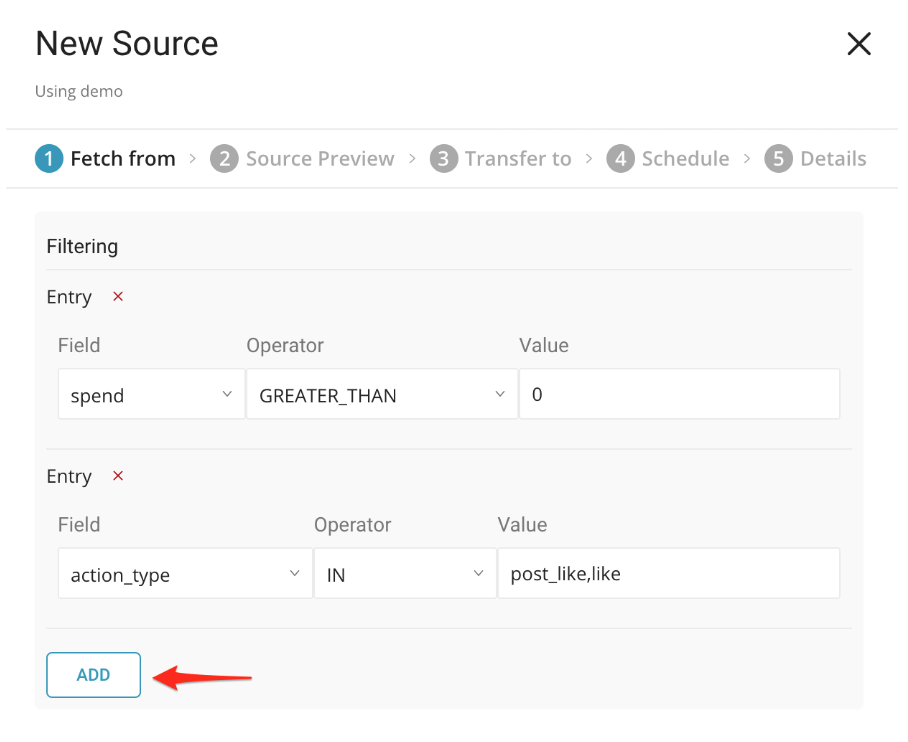Open the Details step
Image resolution: width=908 pixels, height=742 pixels.
tap(833, 159)
